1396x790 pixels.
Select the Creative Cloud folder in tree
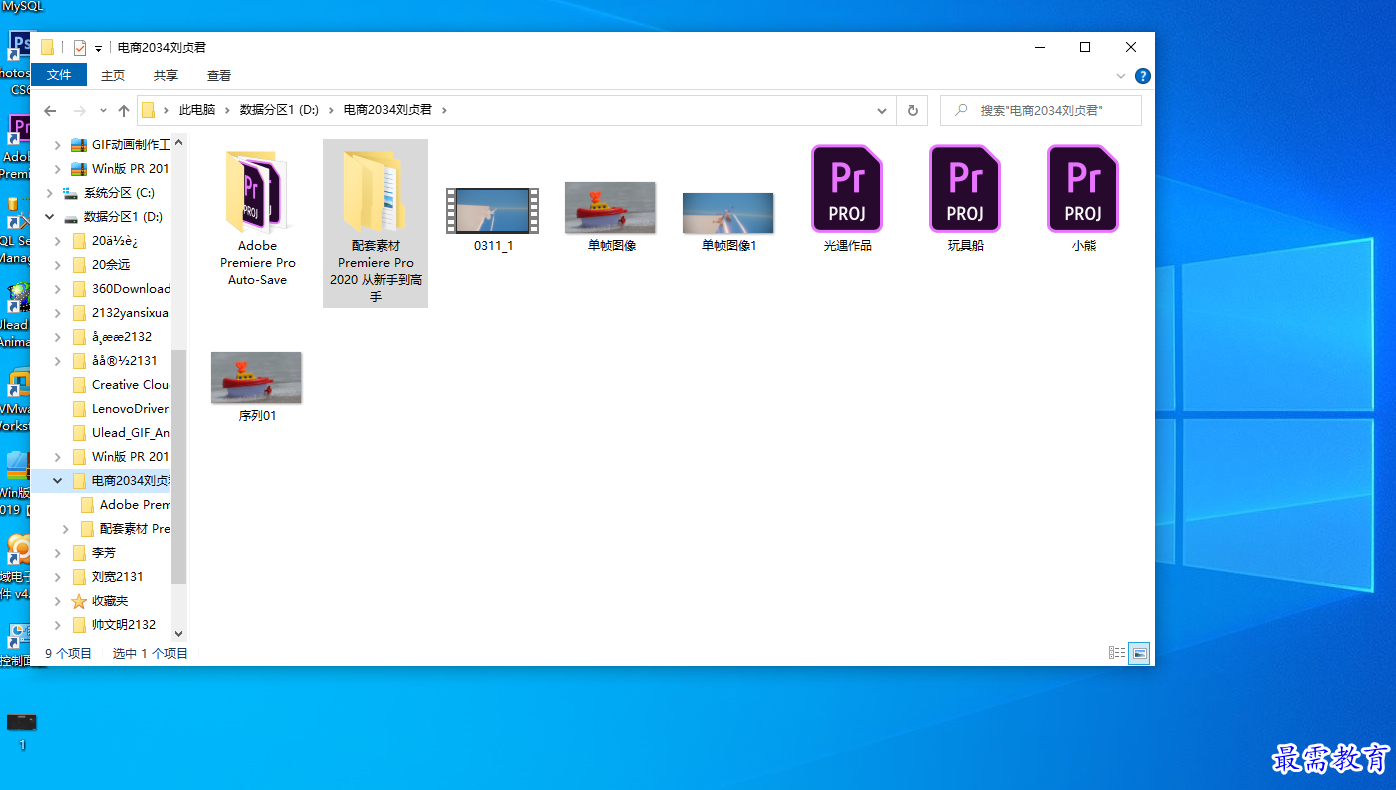click(121, 385)
